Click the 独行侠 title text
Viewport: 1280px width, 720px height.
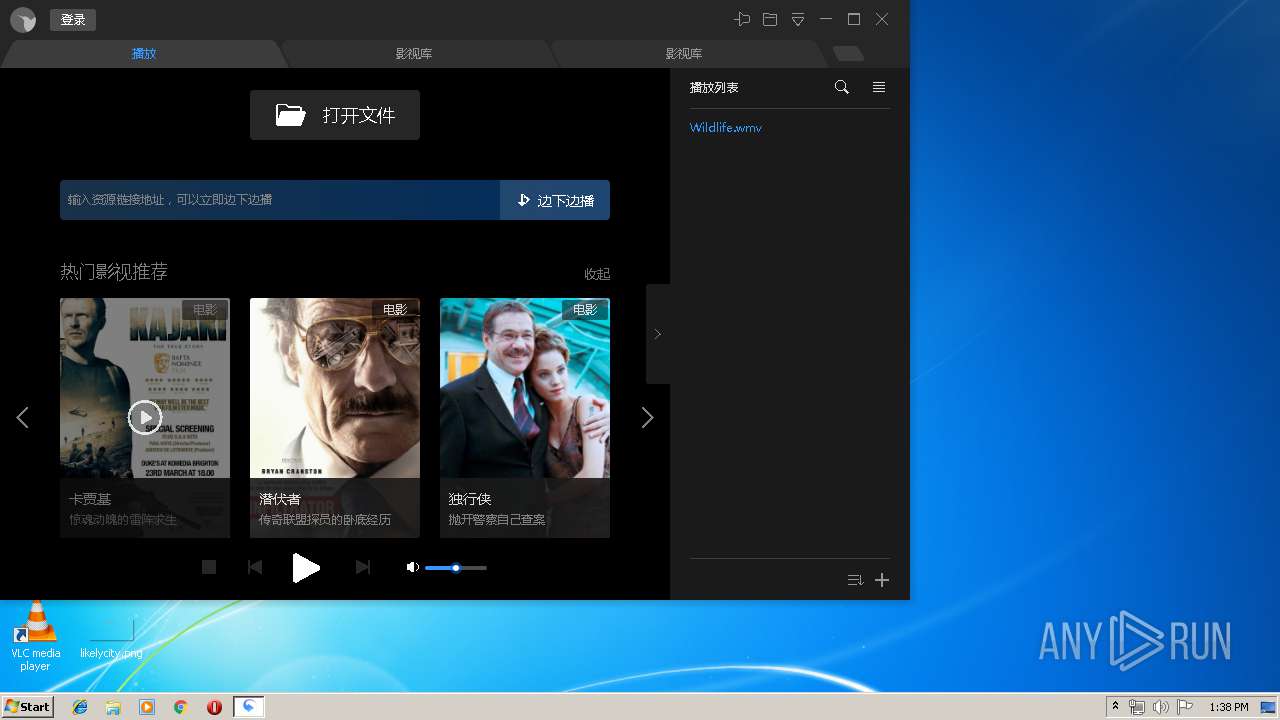tap(470, 499)
